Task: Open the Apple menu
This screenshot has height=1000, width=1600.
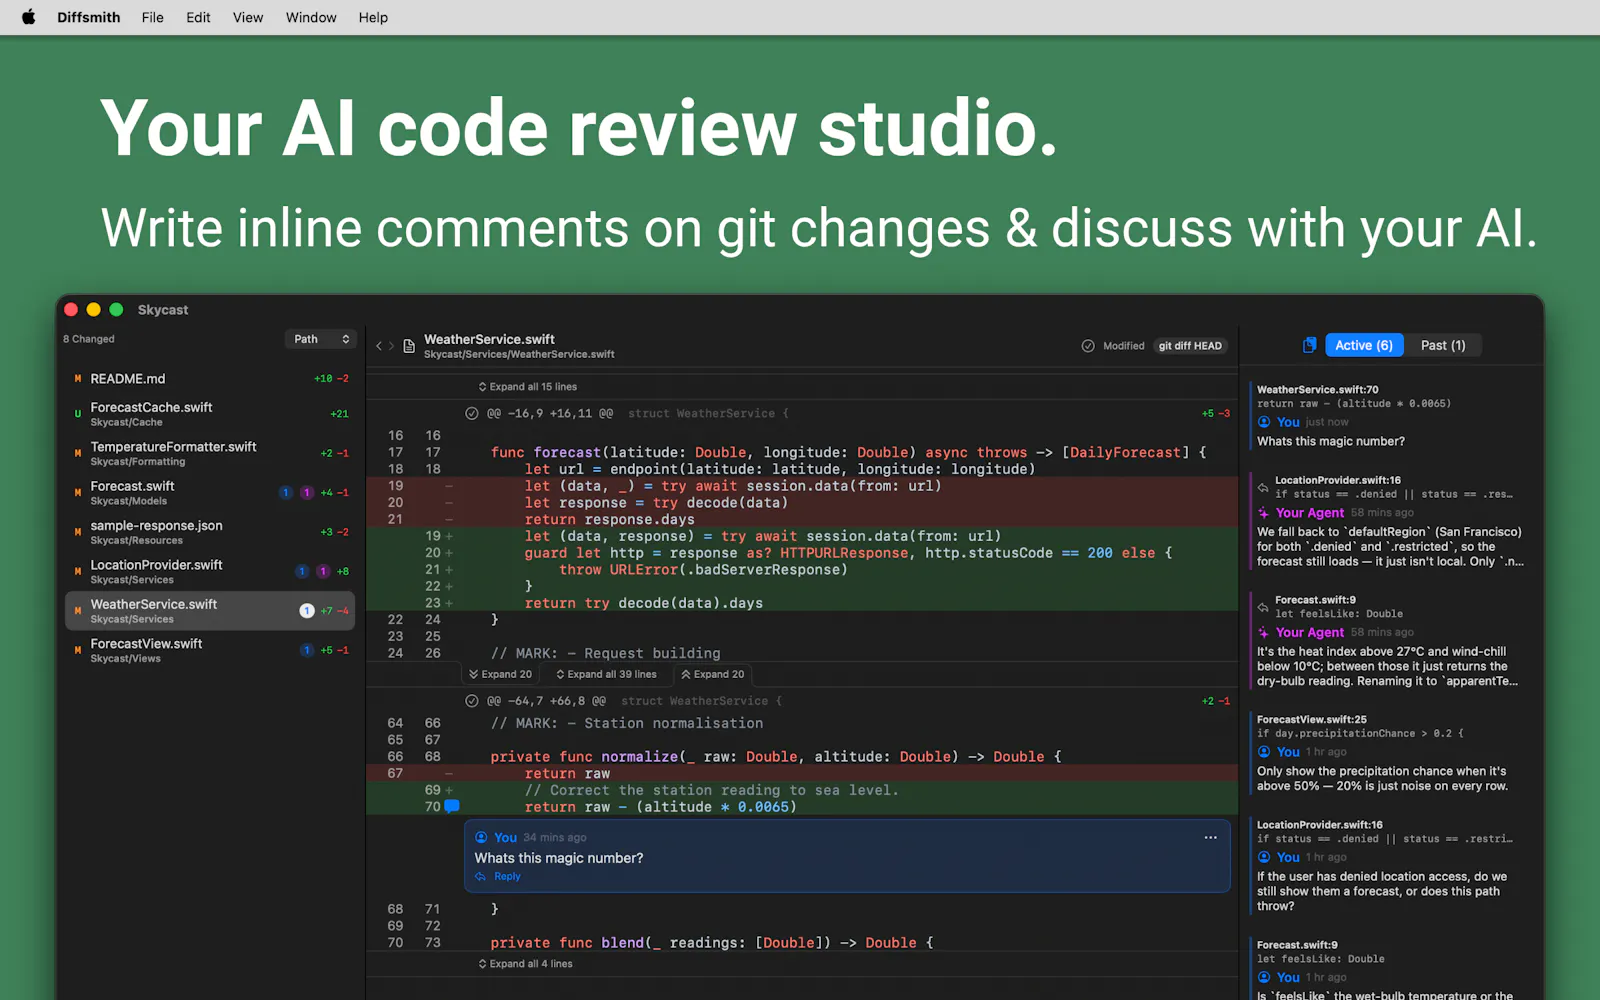Action: click(28, 17)
